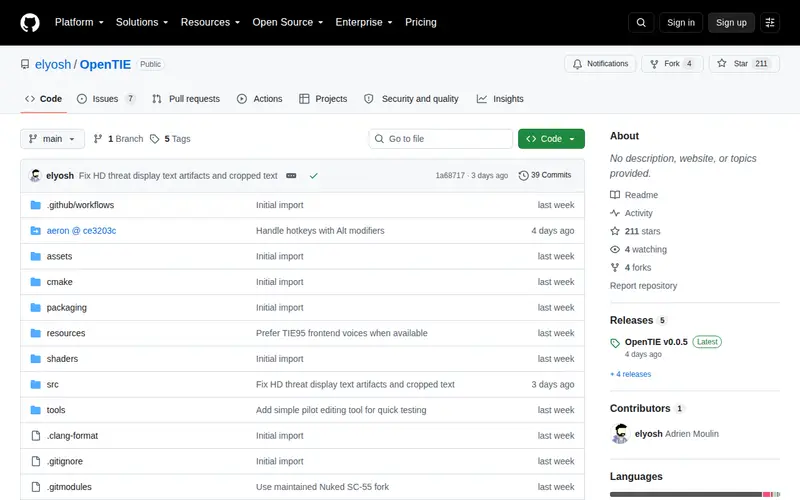800x500 pixels.
Task: Open the Insights tab
Action: click(x=500, y=99)
